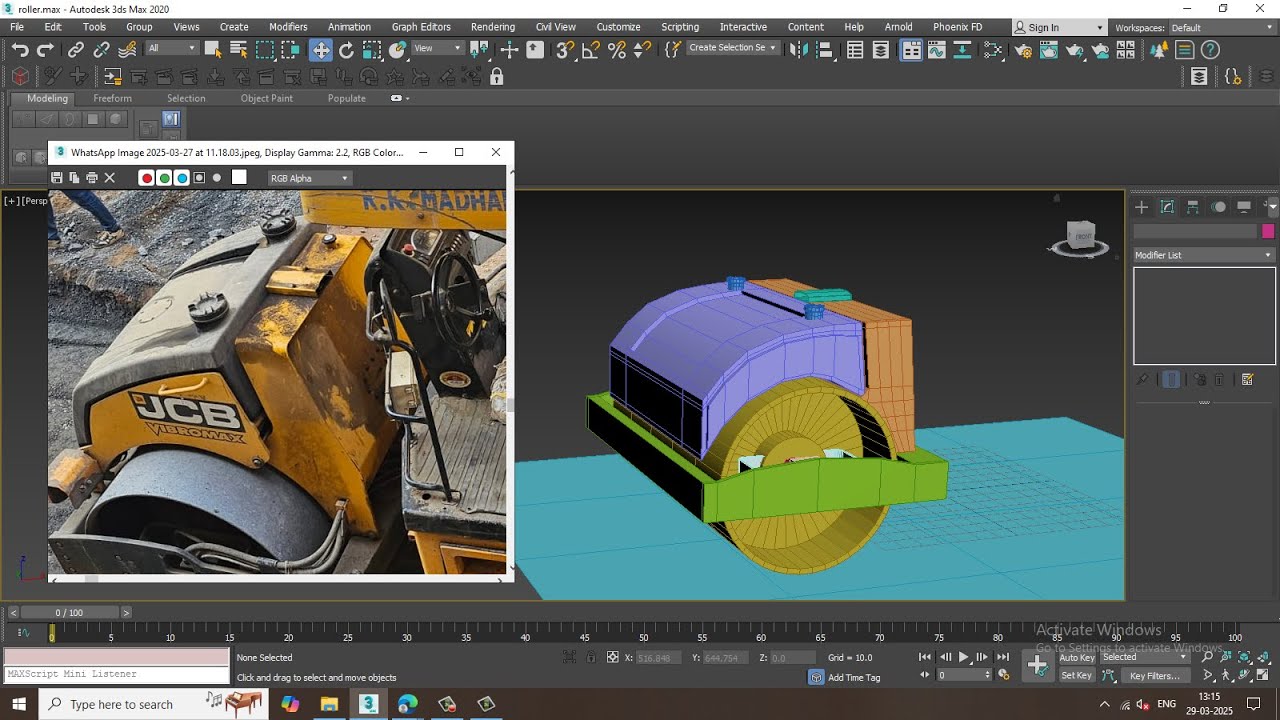Click the Sign In button

pos(1059,28)
